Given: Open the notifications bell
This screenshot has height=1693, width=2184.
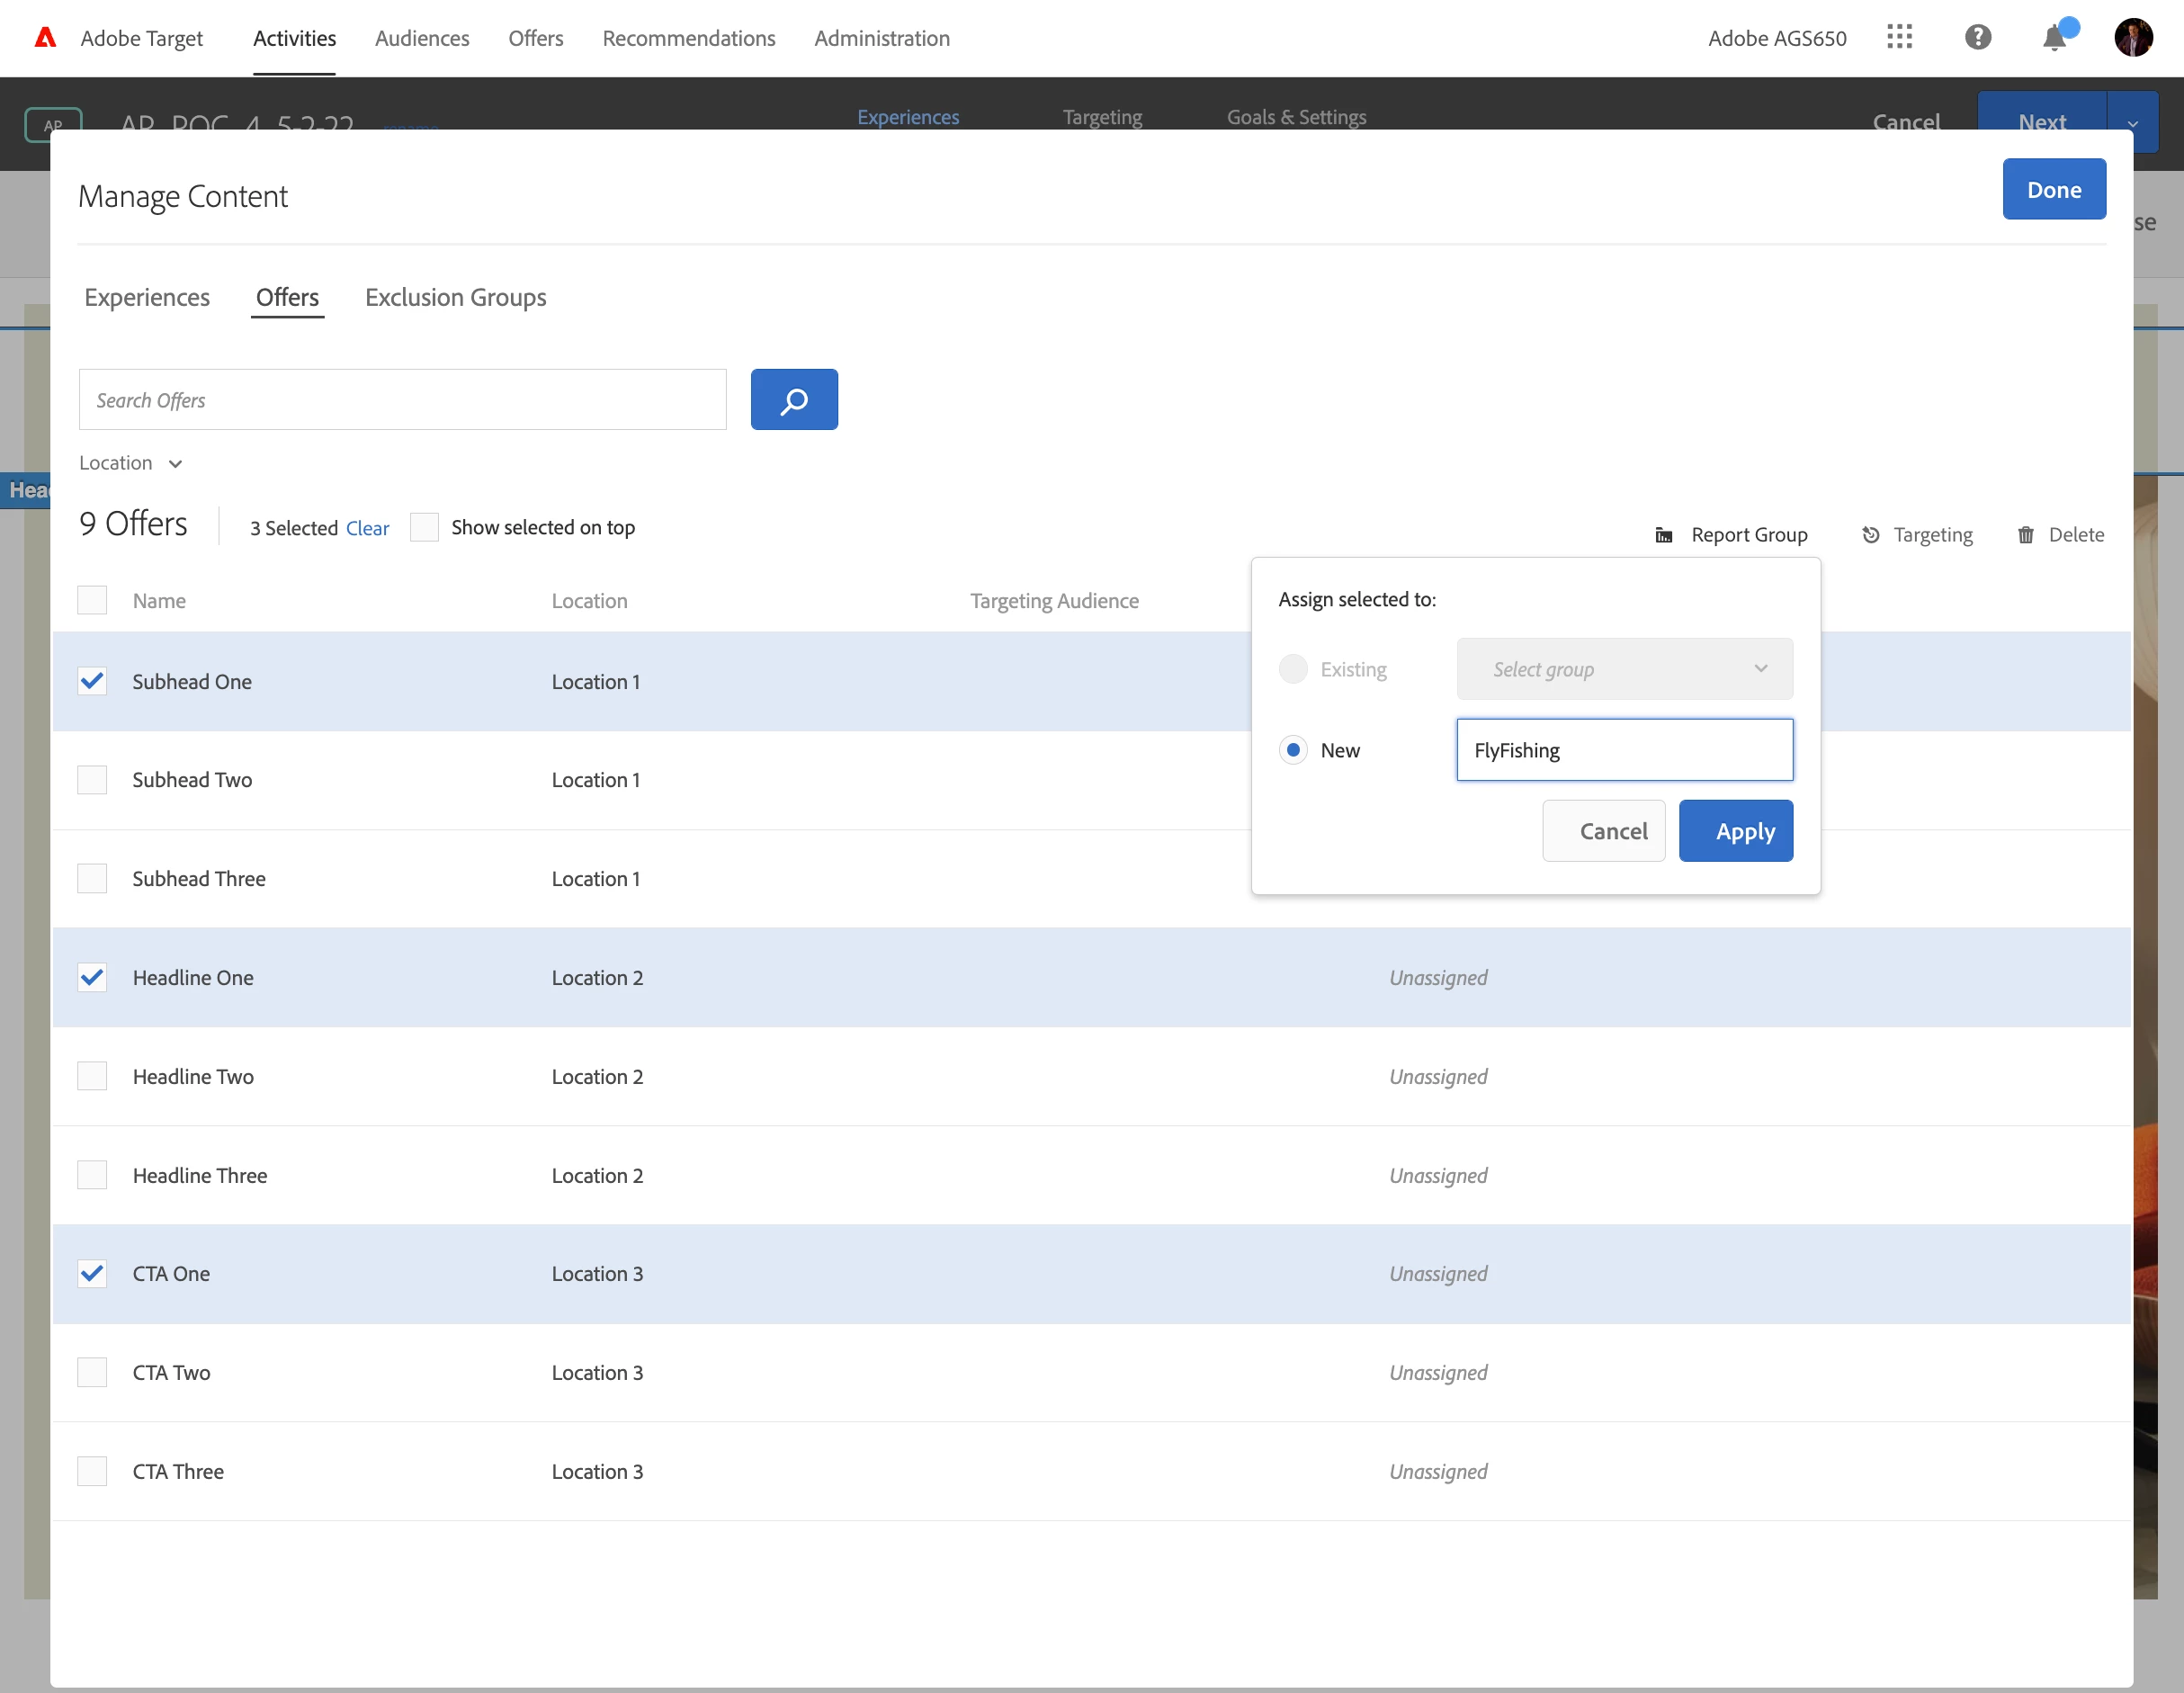Looking at the screenshot, I should click(2054, 38).
